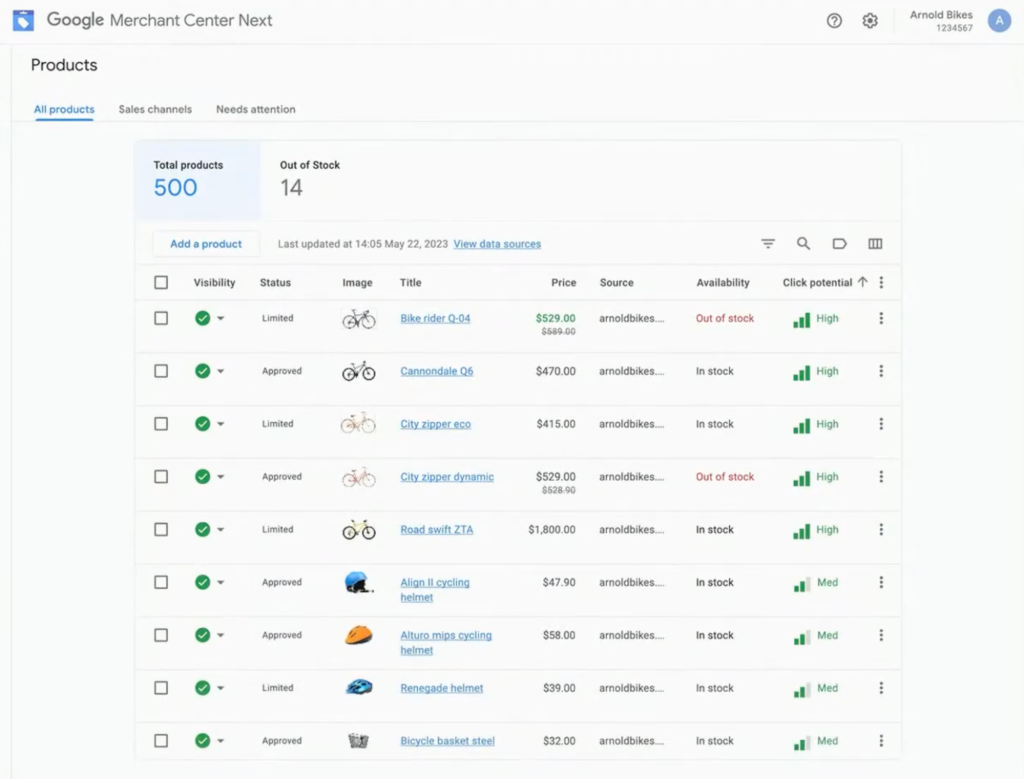Viewport: 1024px width, 779px height.
Task: Check the Road swift ZTA row checkbox
Action: pyautogui.click(x=161, y=530)
